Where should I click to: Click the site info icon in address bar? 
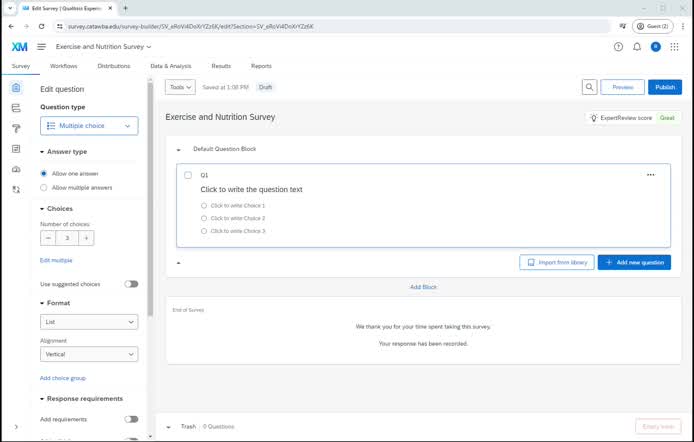click(60, 27)
